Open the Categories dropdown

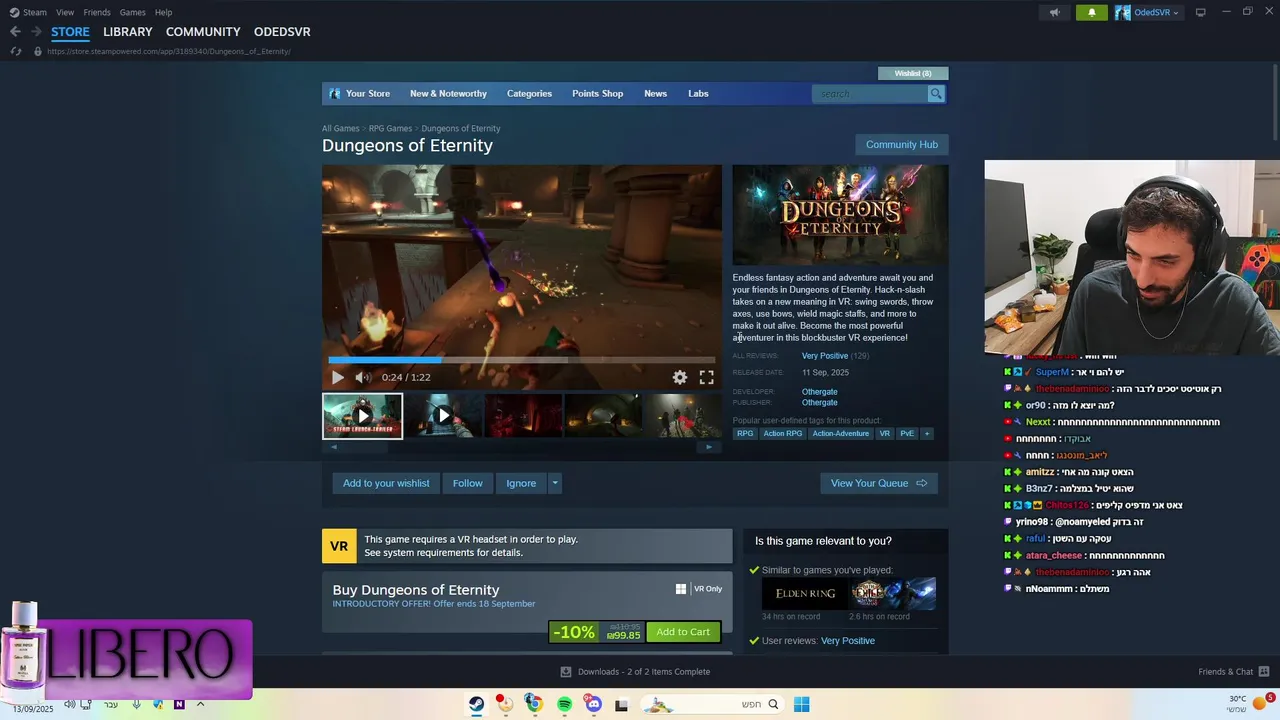pyautogui.click(x=529, y=94)
